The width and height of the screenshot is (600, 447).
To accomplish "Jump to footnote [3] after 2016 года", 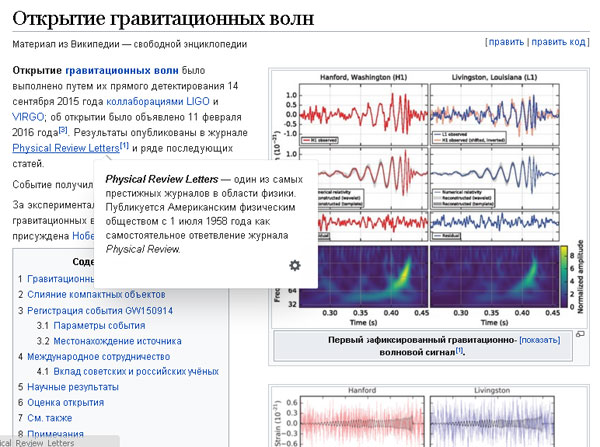I will [x=63, y=130].
